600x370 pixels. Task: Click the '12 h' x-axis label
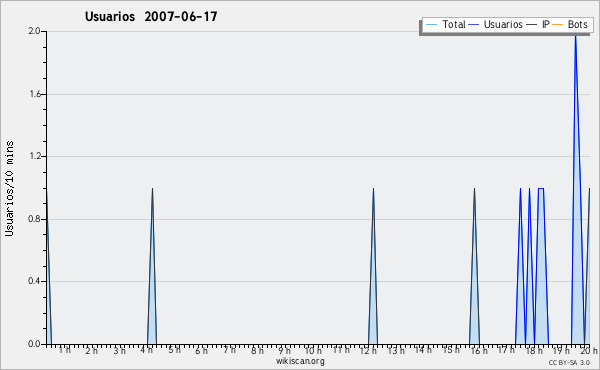(368, 350)
